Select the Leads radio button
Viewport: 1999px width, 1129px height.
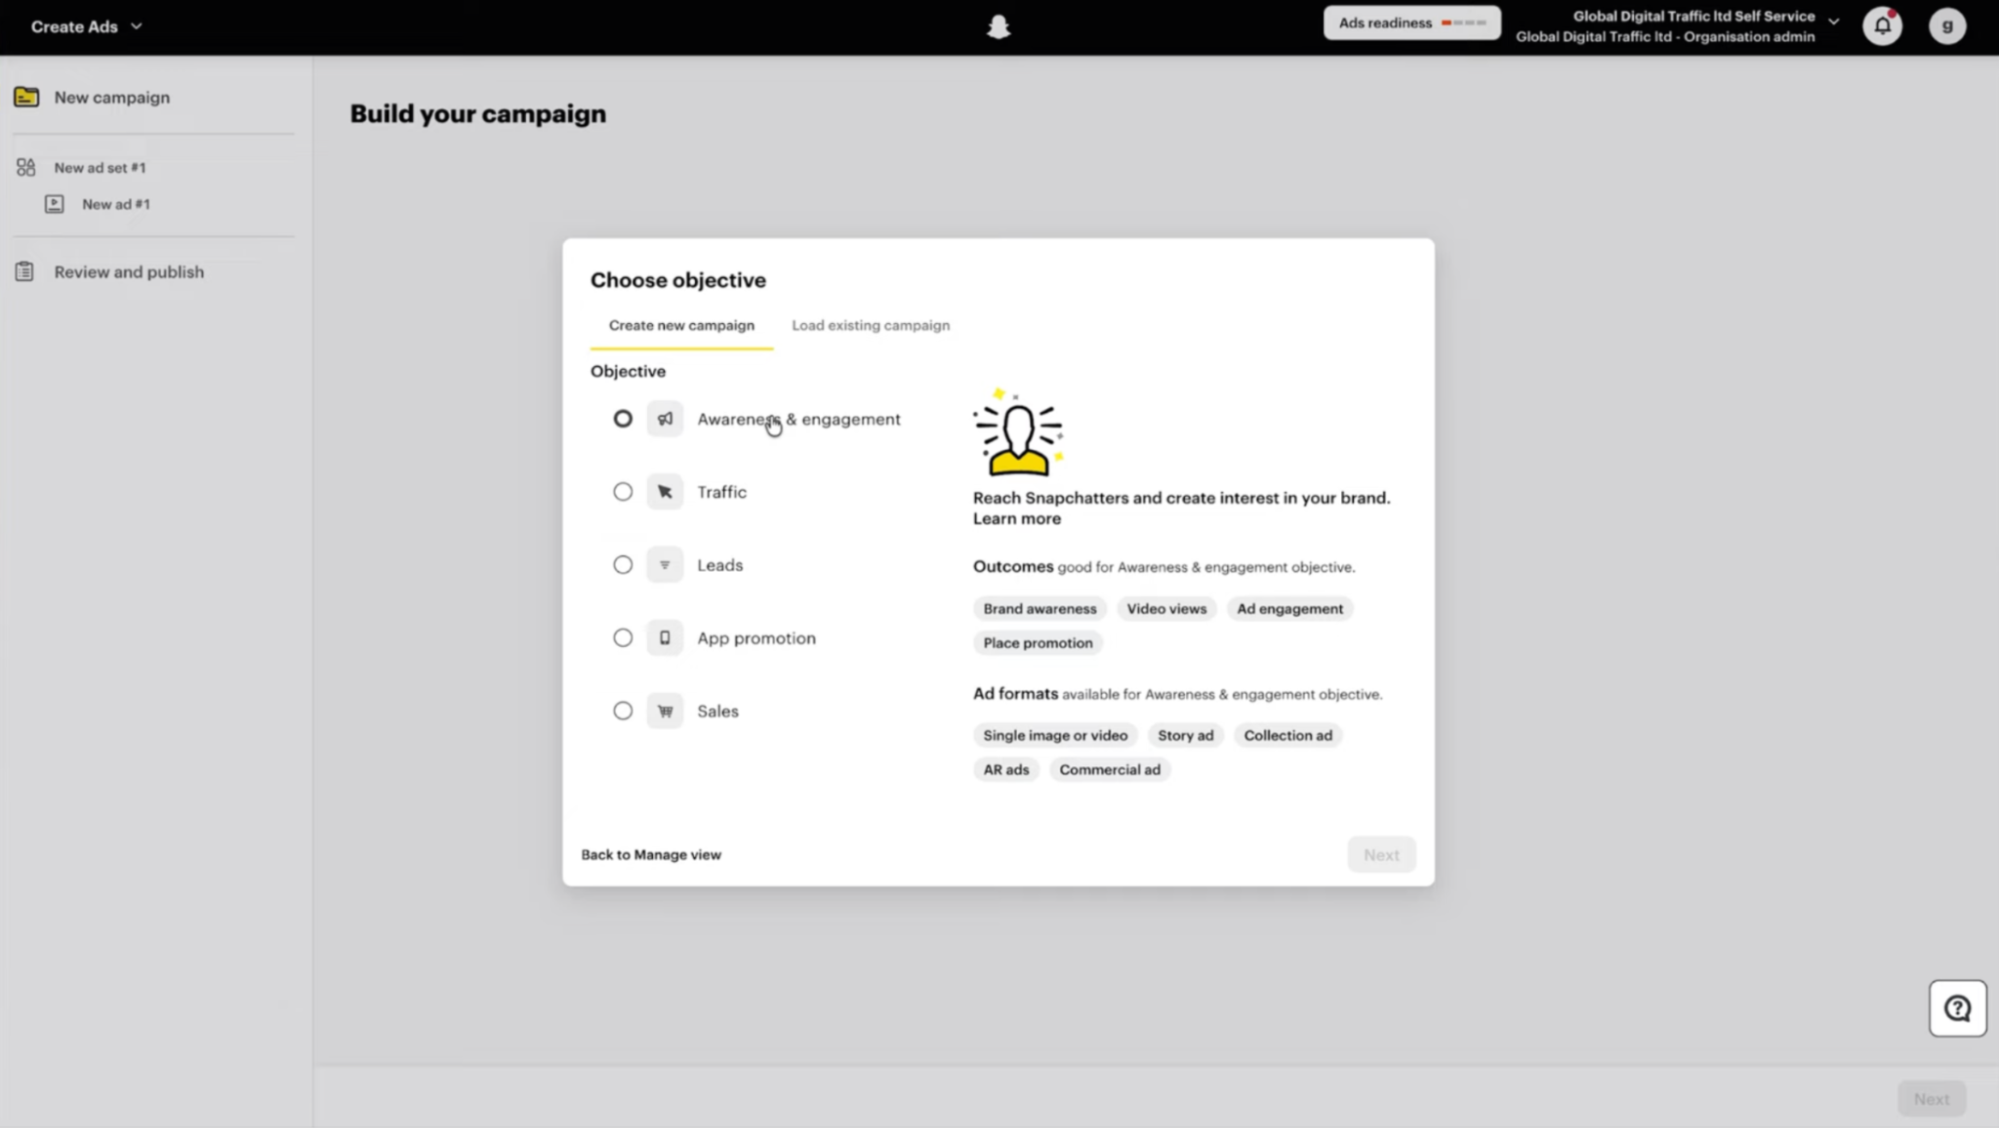point(623,565)
